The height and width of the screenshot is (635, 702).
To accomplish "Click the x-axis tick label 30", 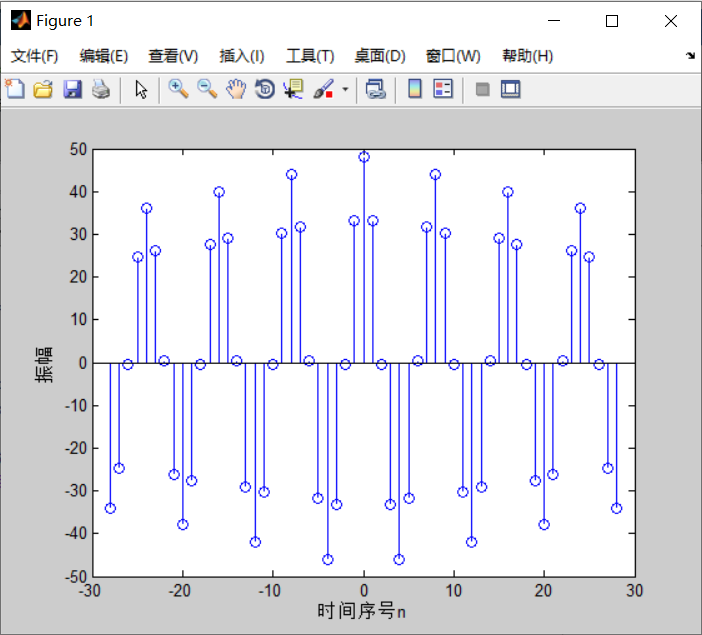I will coord(634,591).
